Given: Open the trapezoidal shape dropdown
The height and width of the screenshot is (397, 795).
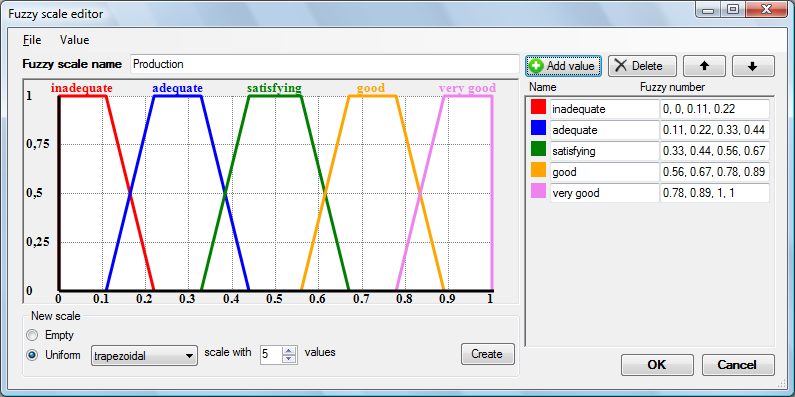Looking at the screenshot, I should (x=144, y=356).
